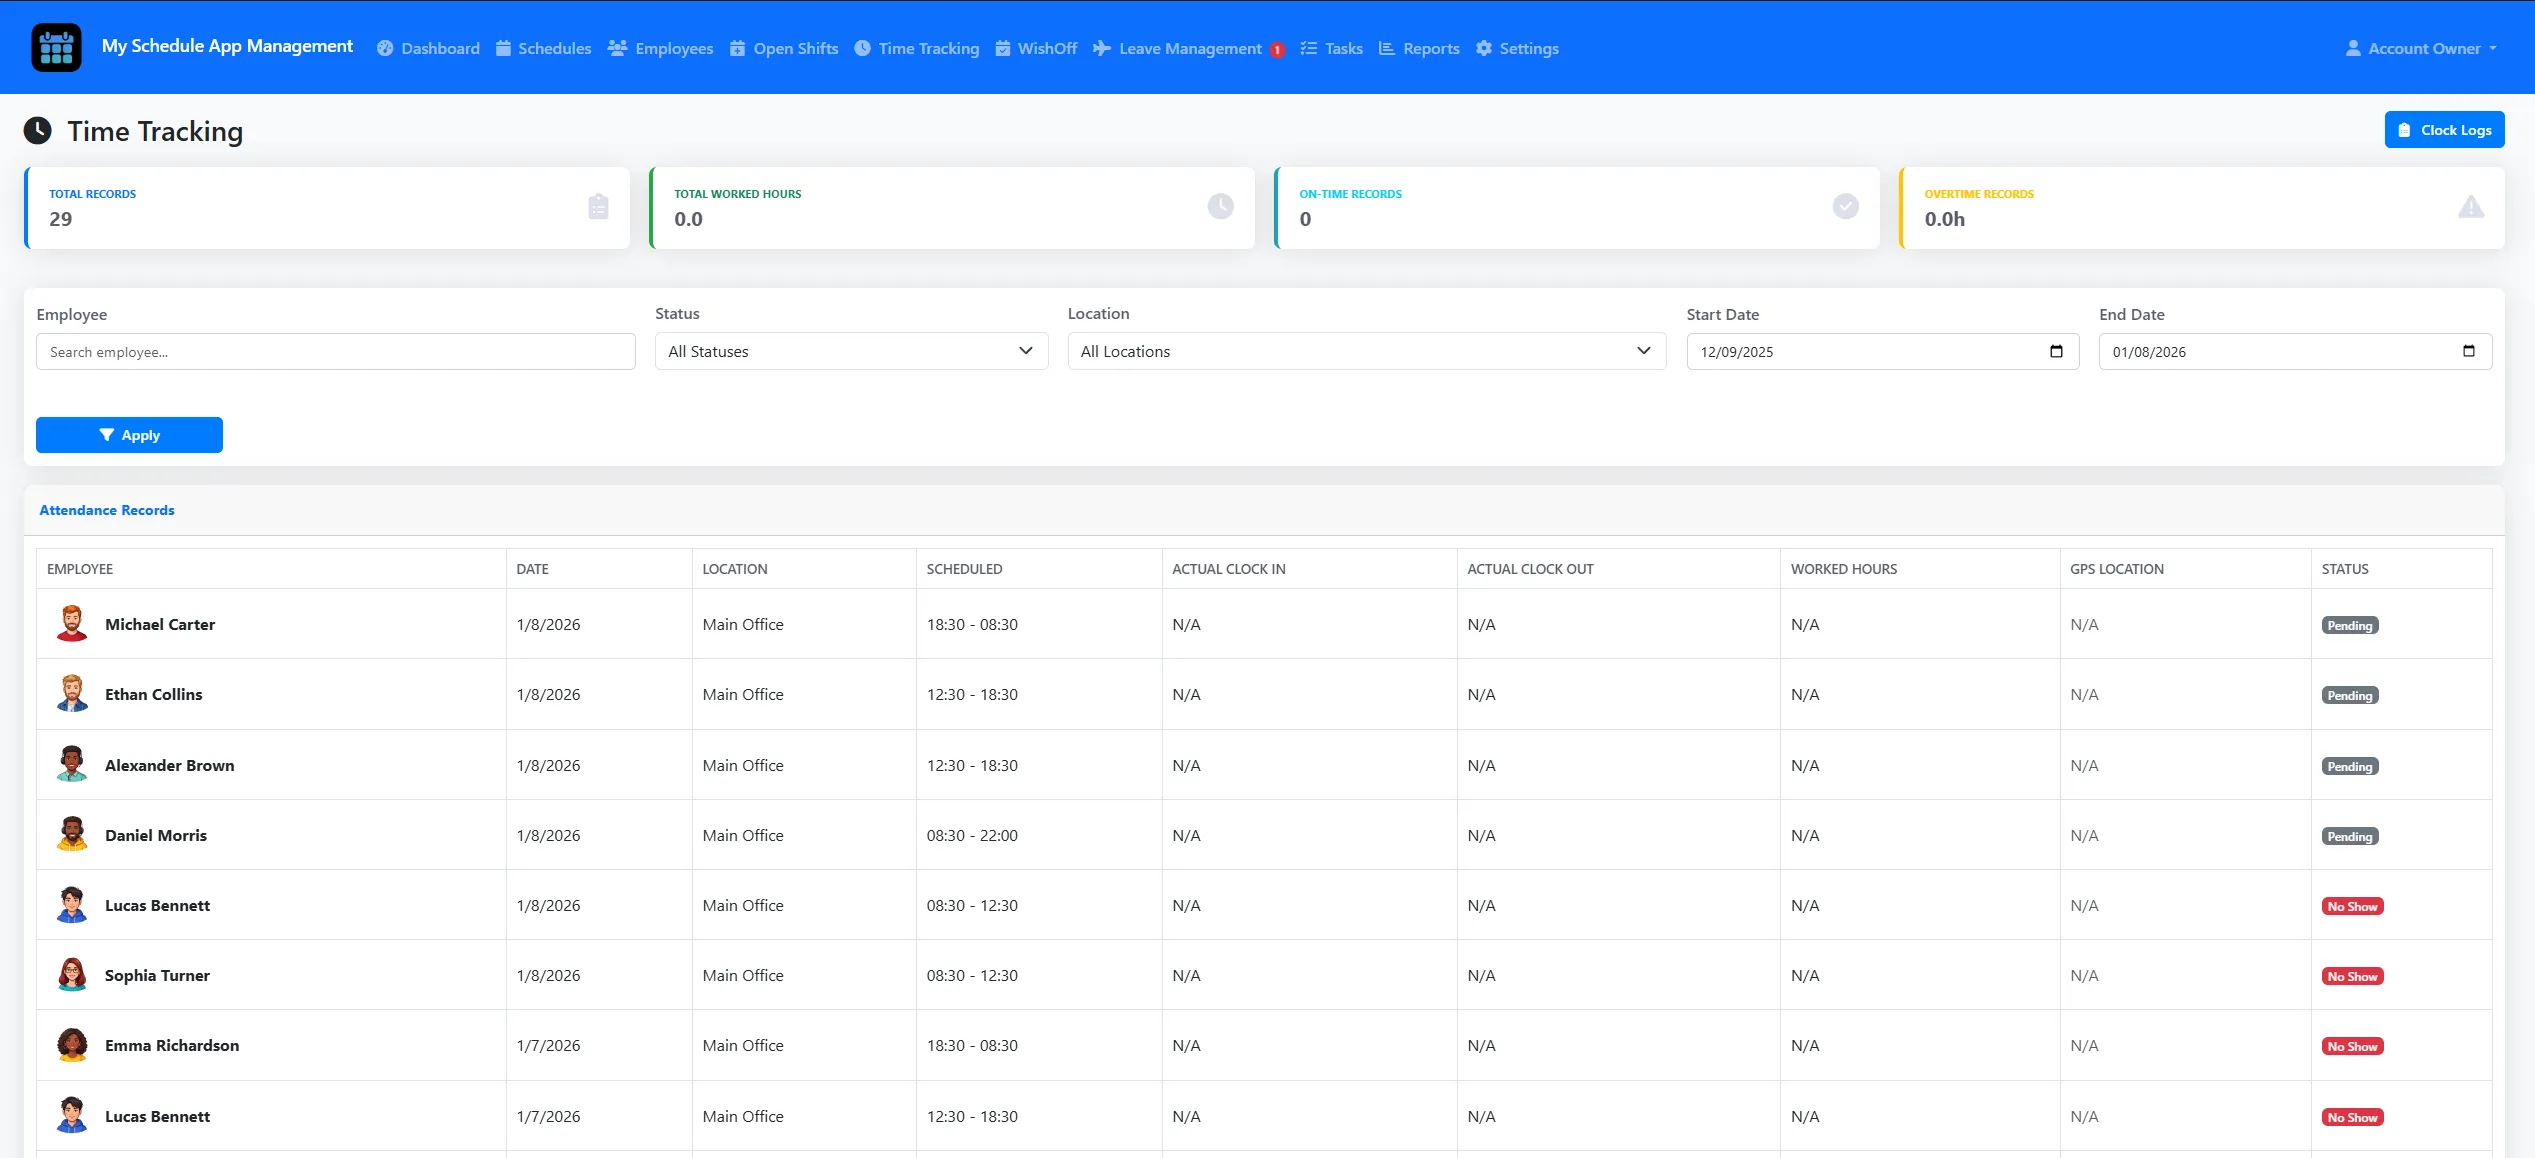Click the Time Tracking clock icon
This screenshot has width=2535, height=1158.
(x=861, y=48)
